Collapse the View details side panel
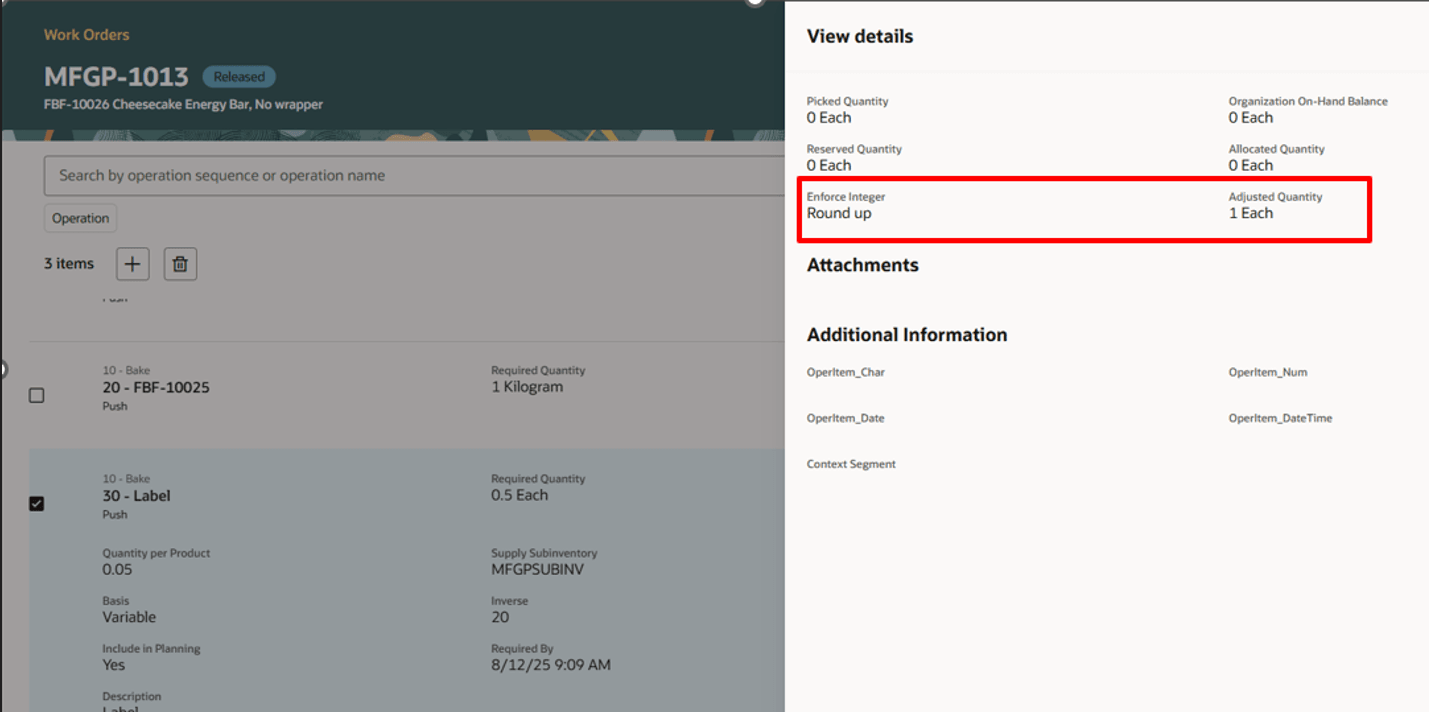Screen dimensions: 1429x712 (753, 4)
